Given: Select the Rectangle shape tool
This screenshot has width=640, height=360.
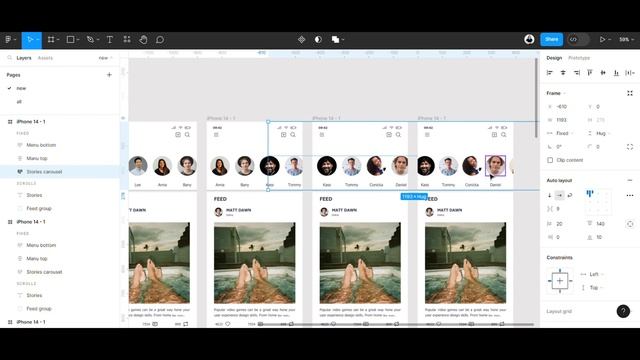Looking at the screenshot, I should click(x=71, y=40).
